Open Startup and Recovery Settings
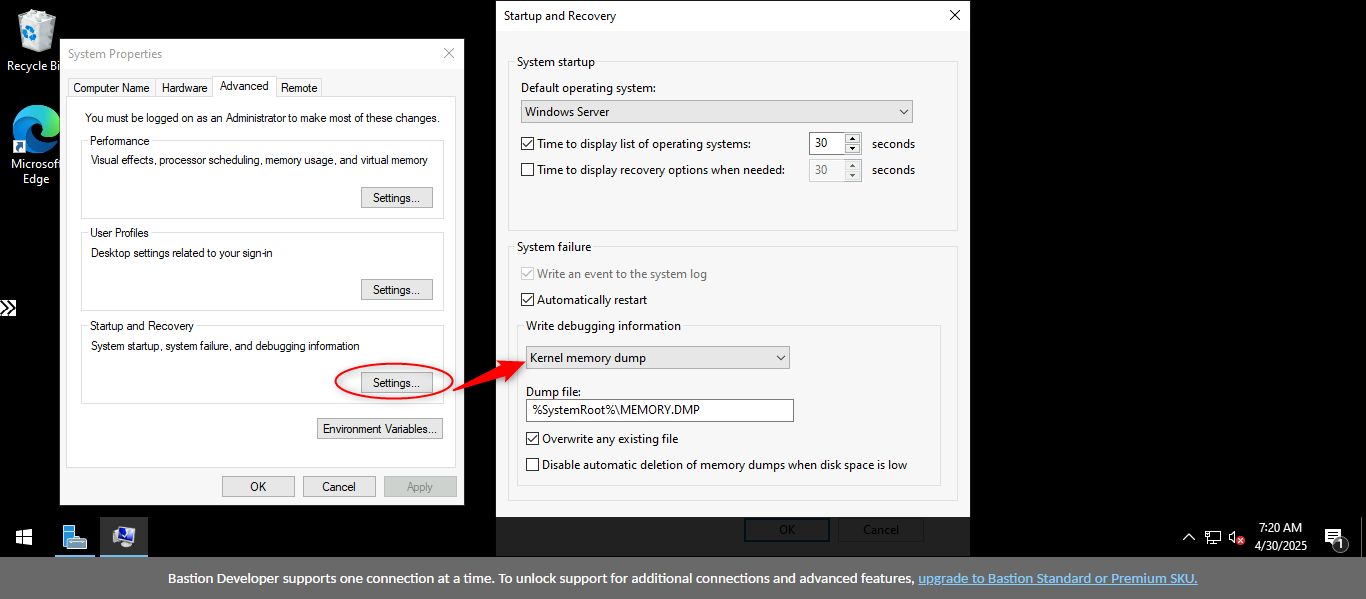1366x599 pixels. click(397, 383)
